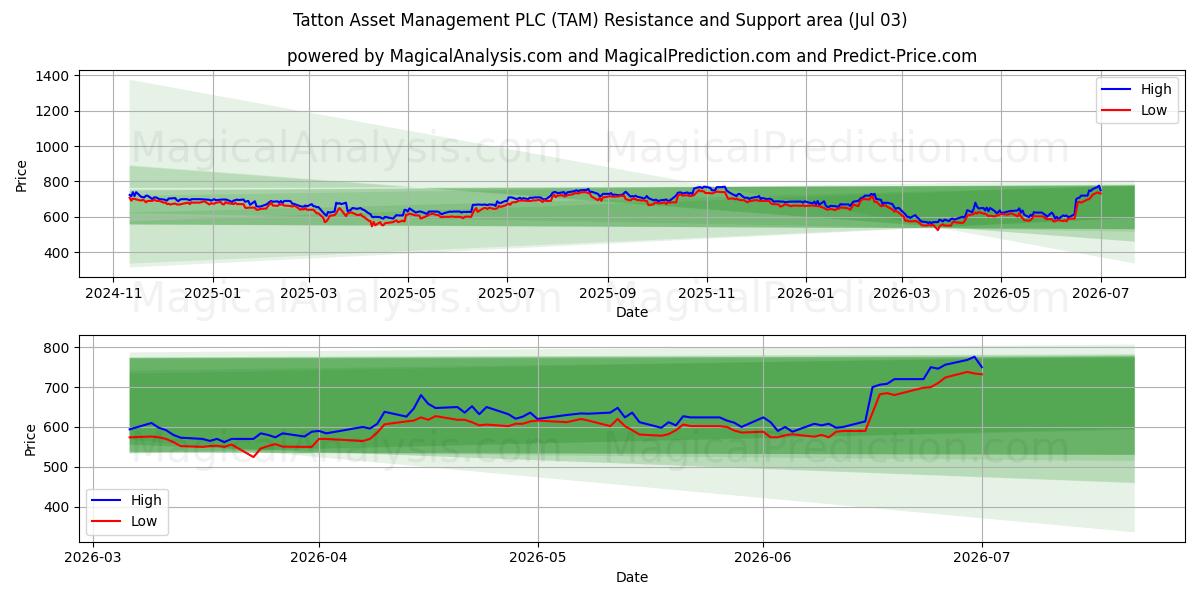Screen dimensions: 1200x600
Task: Click the 2026-04 tick on bottom chart
Action: tap(319, 559)
